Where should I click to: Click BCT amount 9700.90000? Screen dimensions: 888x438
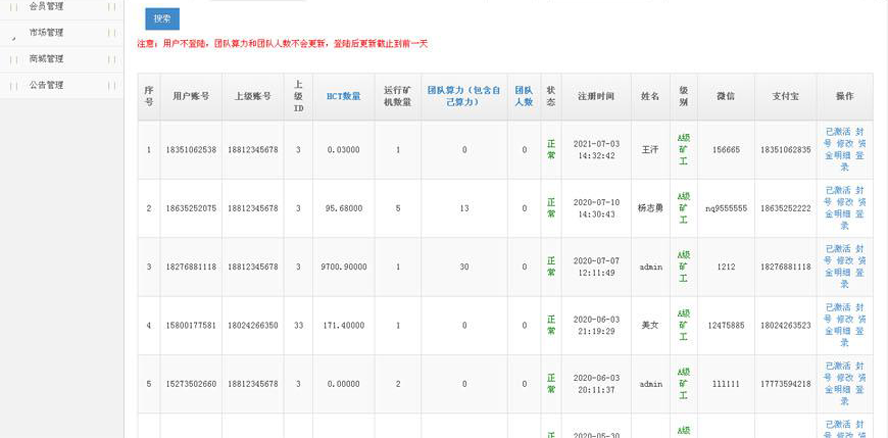coord(343,267)
